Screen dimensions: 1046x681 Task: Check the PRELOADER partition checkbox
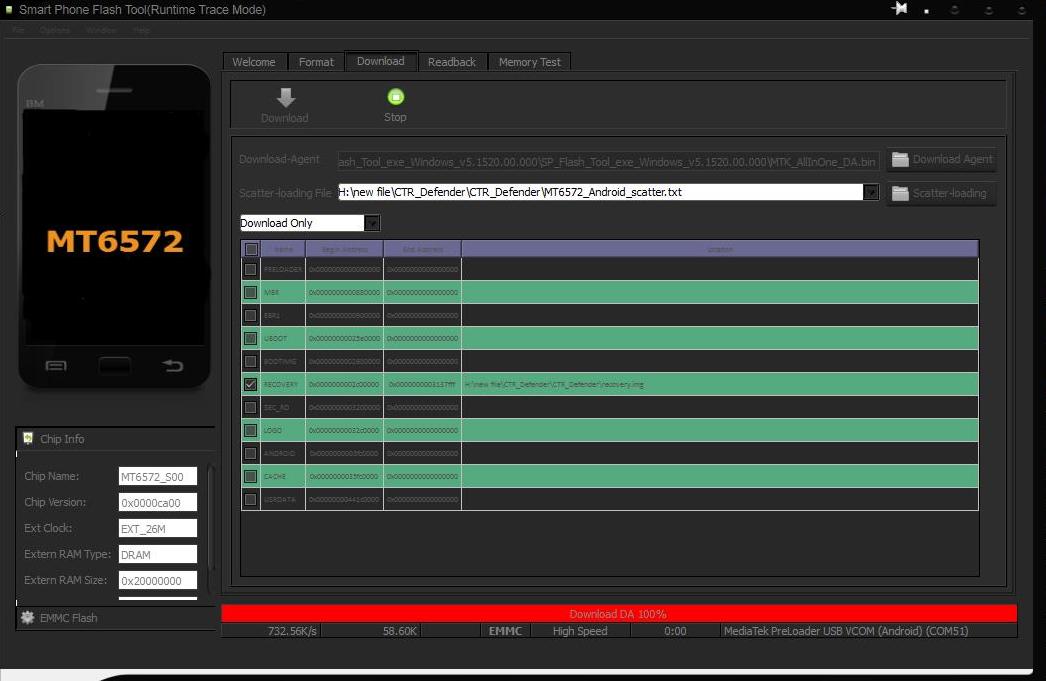pos(250,269)
